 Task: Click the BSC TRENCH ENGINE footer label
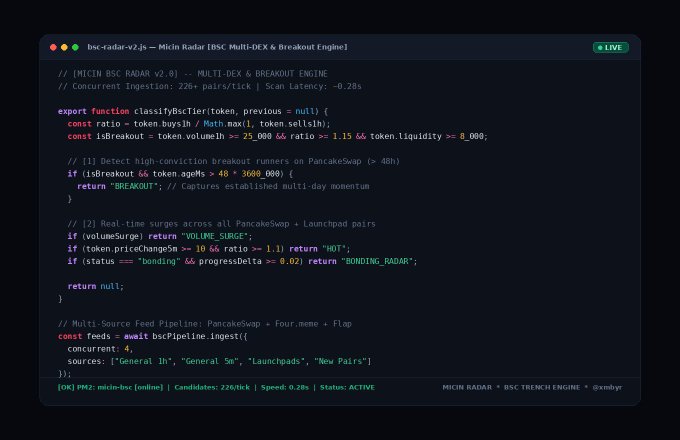[542, 388]
